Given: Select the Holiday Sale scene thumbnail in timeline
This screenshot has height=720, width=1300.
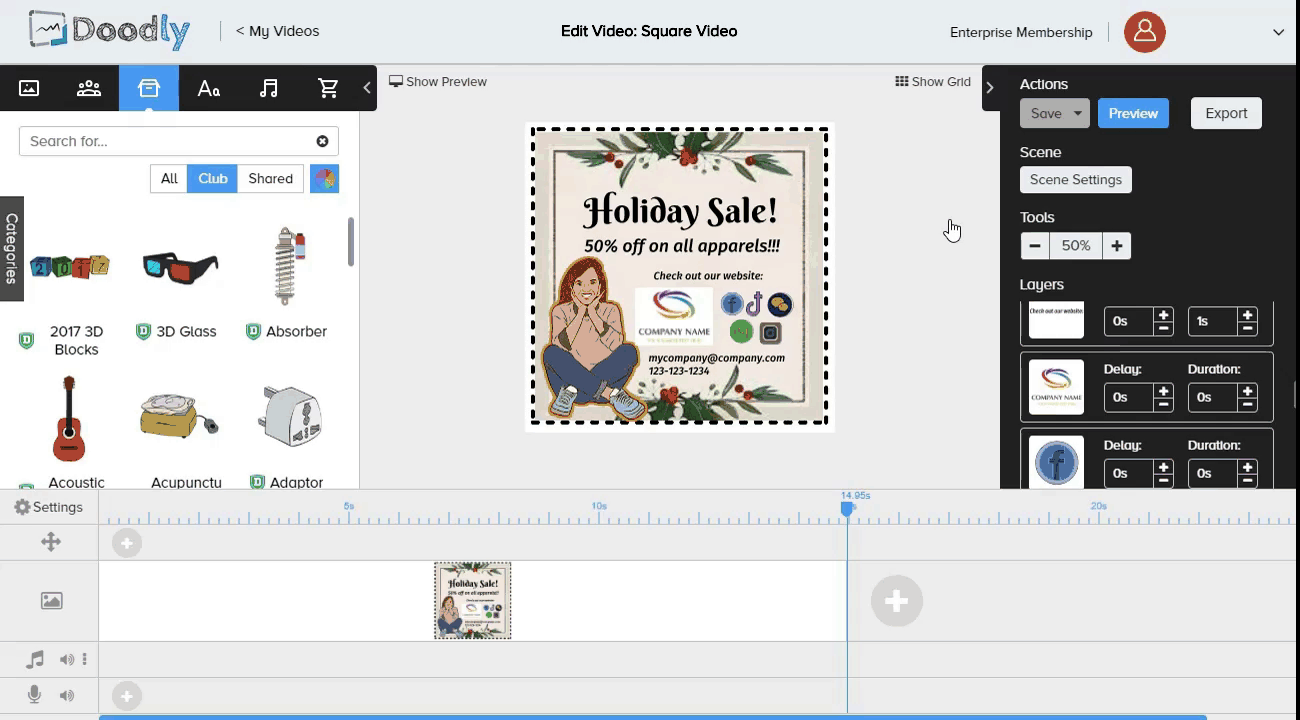Looking at the screenshot, I should (x=472, y=600).
